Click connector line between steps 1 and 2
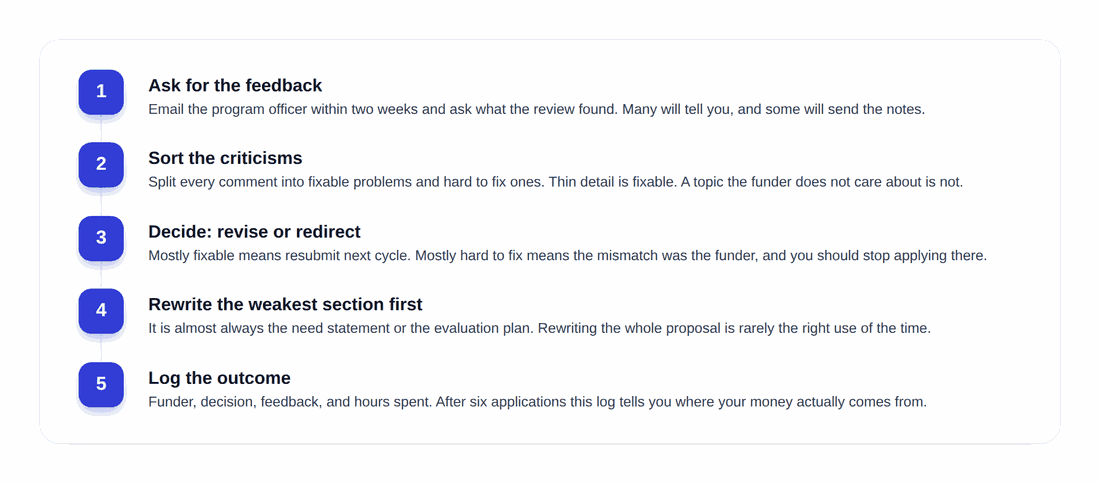 pyautogui.click(x=101, y=130)
